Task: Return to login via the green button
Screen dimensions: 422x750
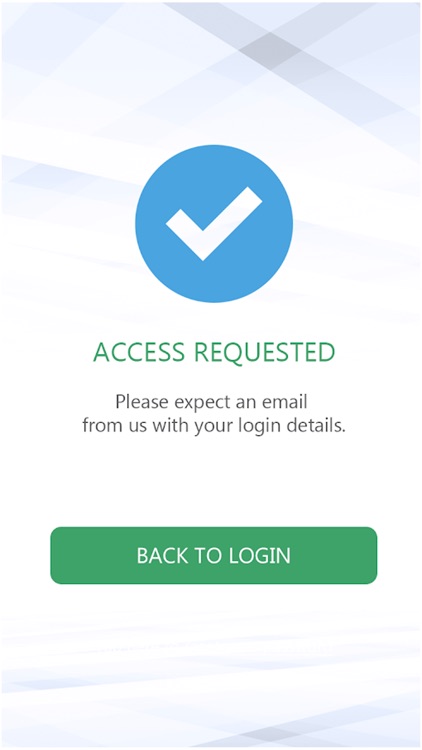Action: [x=213, y=555]
